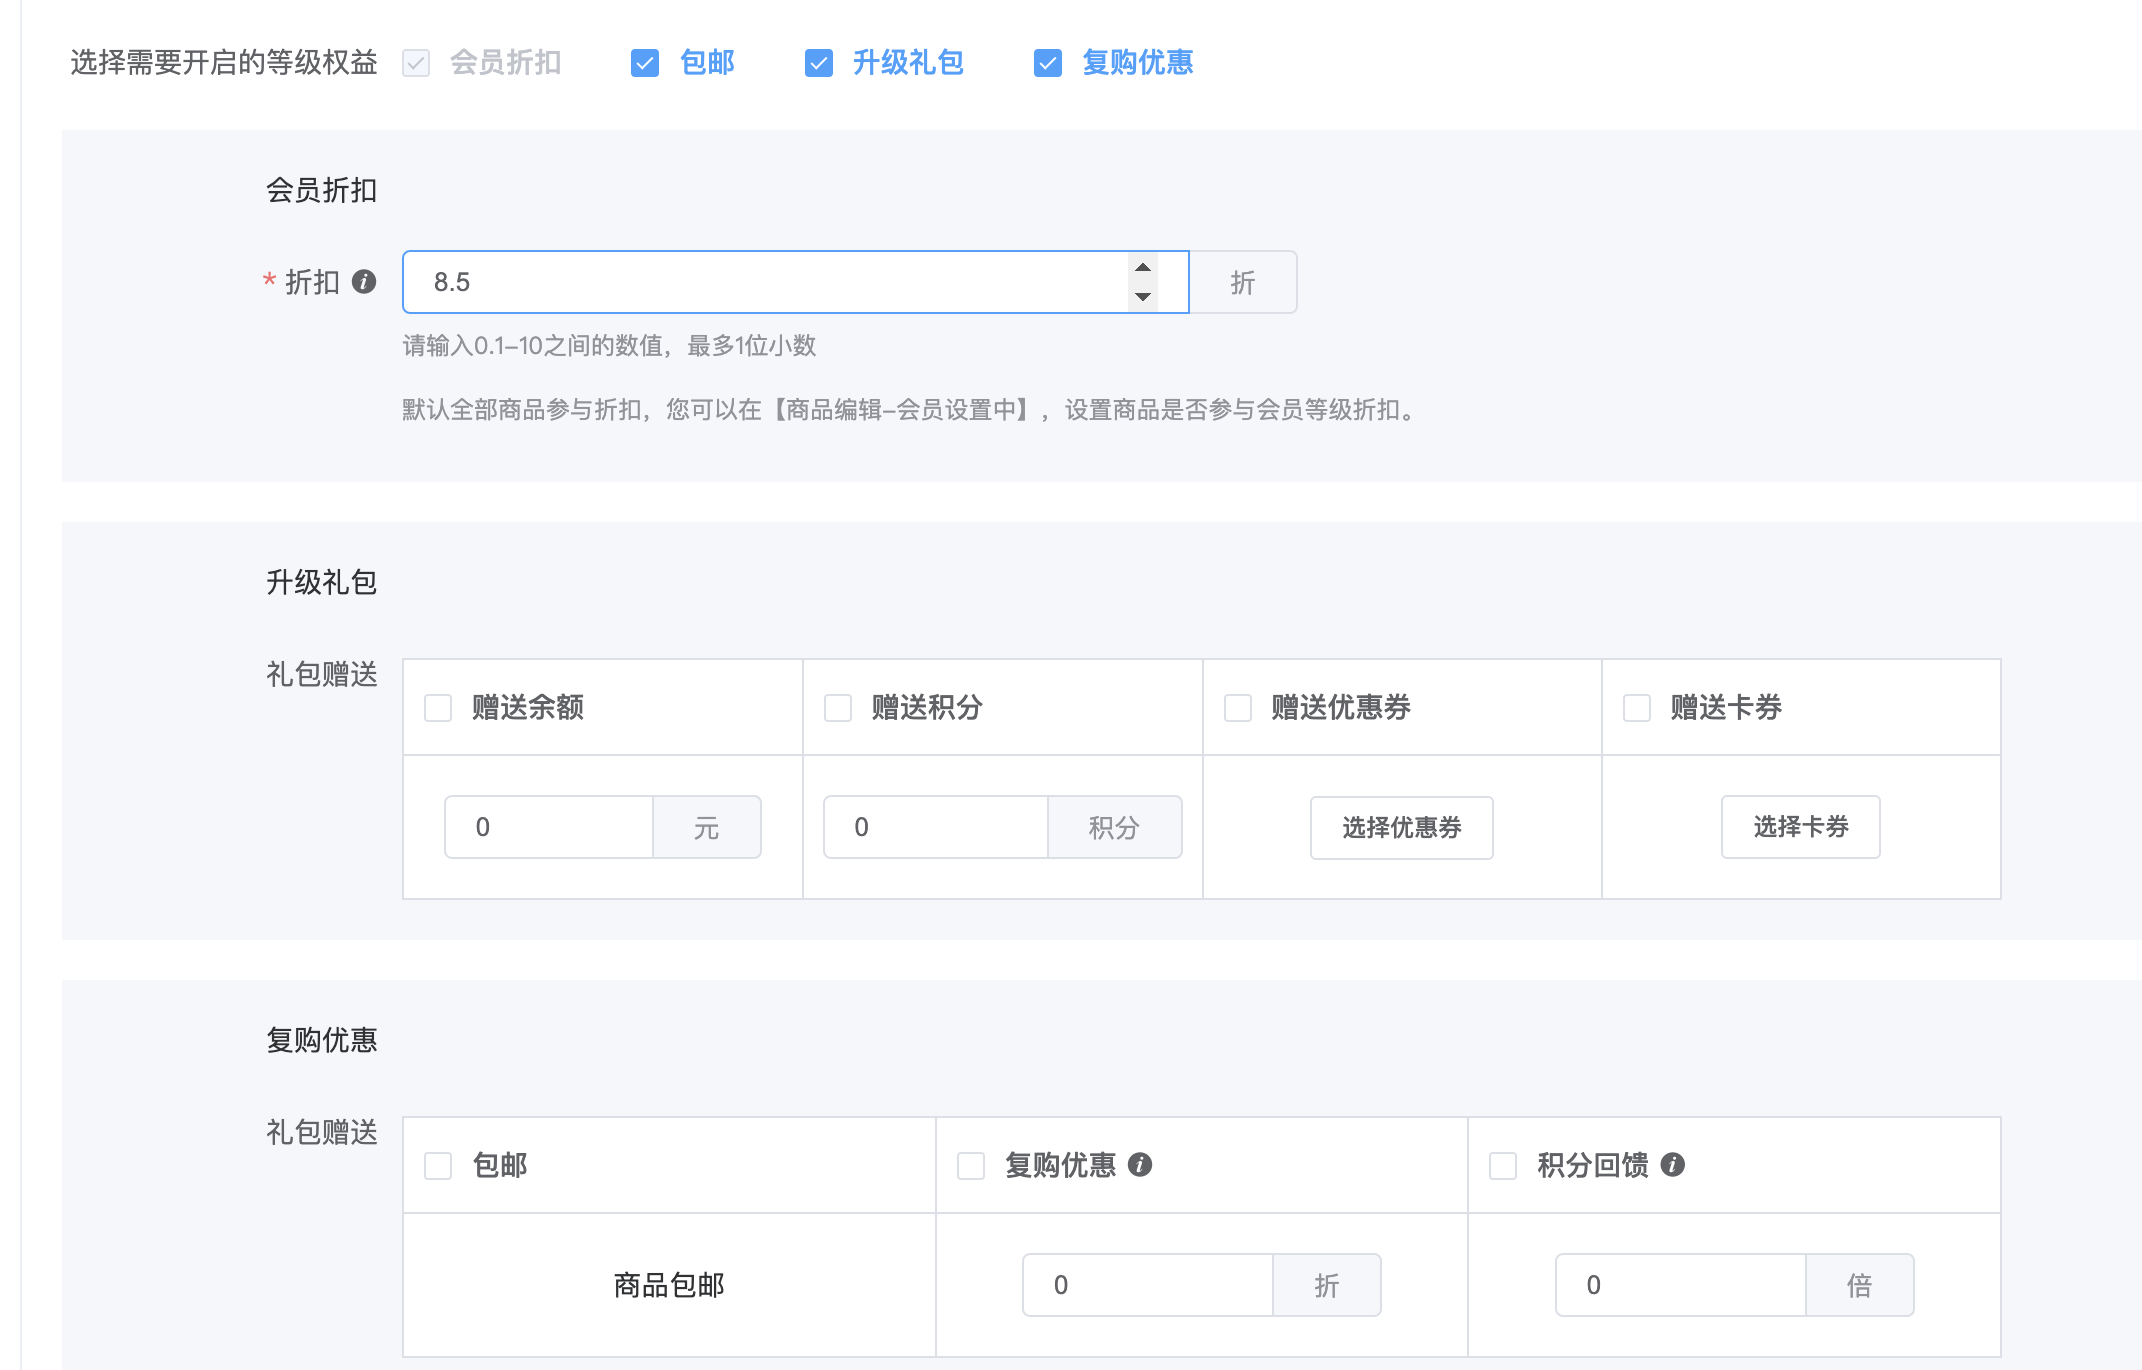Check the 复购优惠 checkbox in the table
The width and height of the screenshot is (2142, 1370).
(971, 1166)
